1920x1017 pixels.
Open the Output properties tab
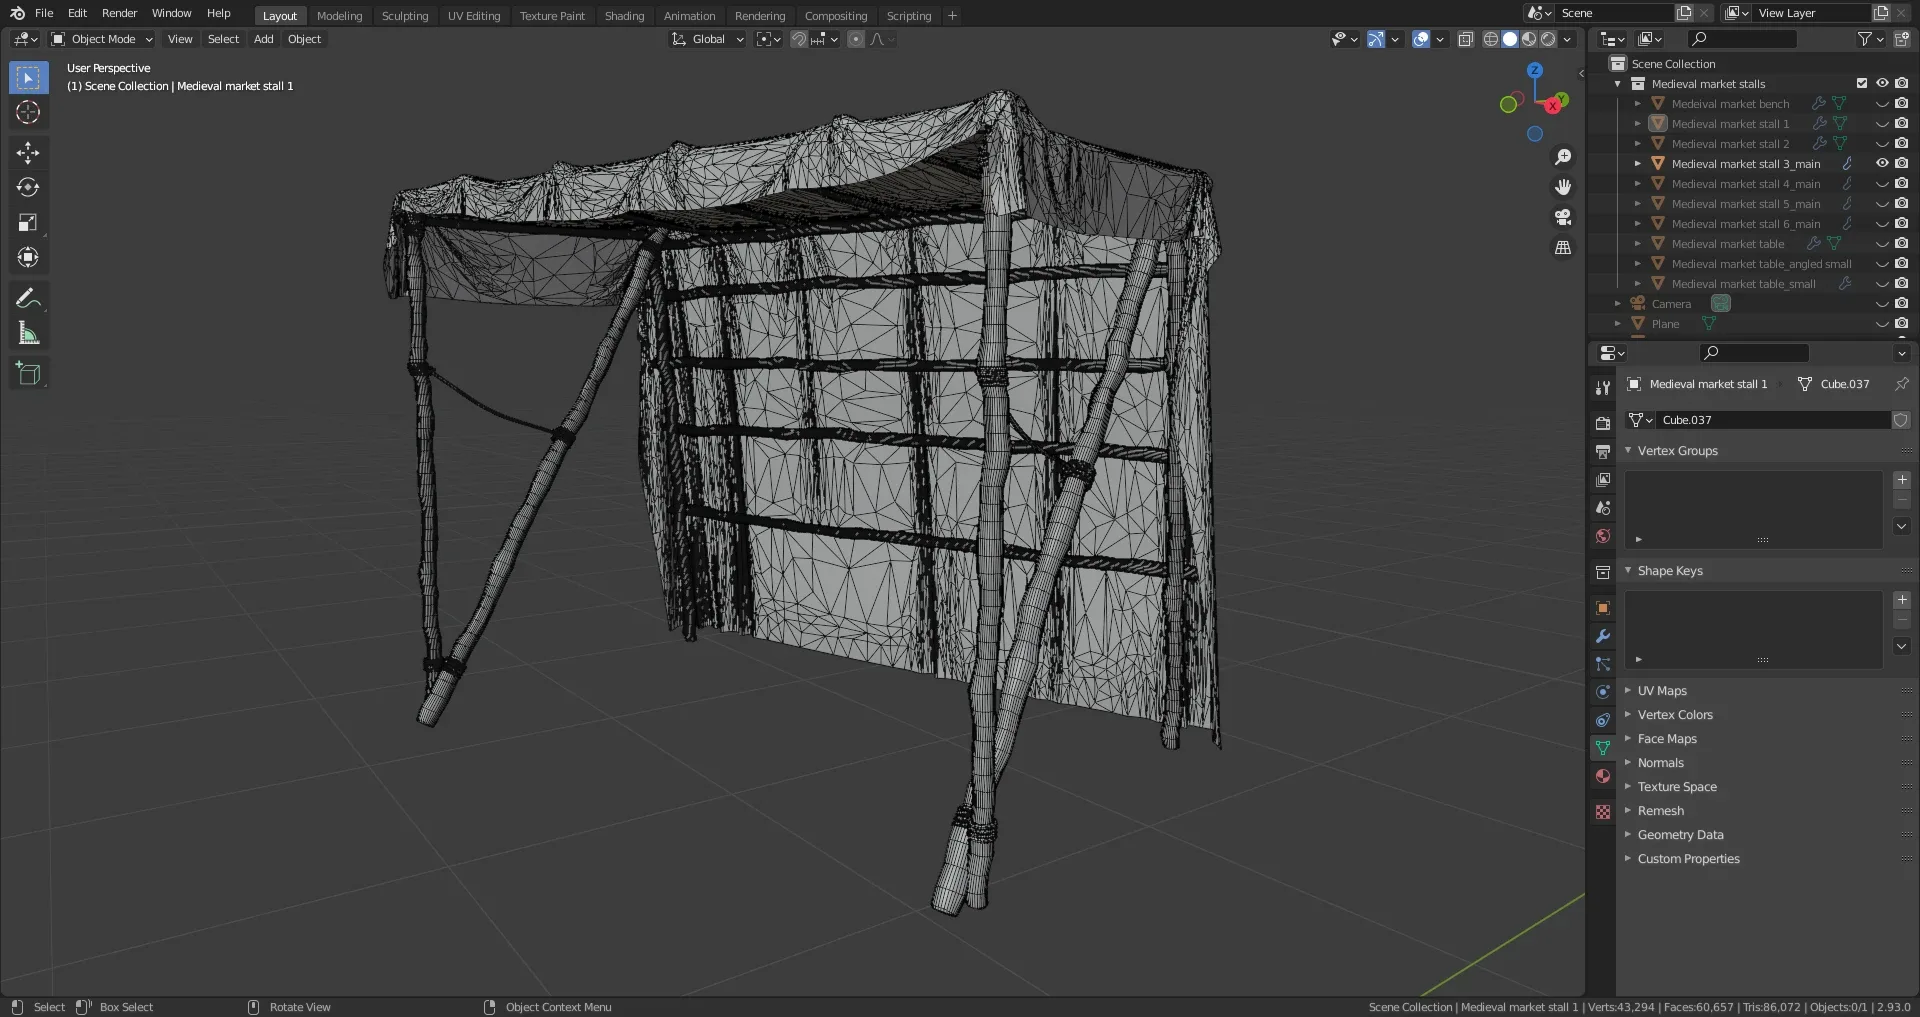[x=1603, y=451]
